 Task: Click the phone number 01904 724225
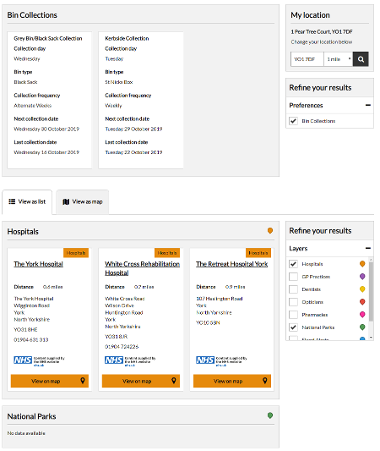coord(122,347)
